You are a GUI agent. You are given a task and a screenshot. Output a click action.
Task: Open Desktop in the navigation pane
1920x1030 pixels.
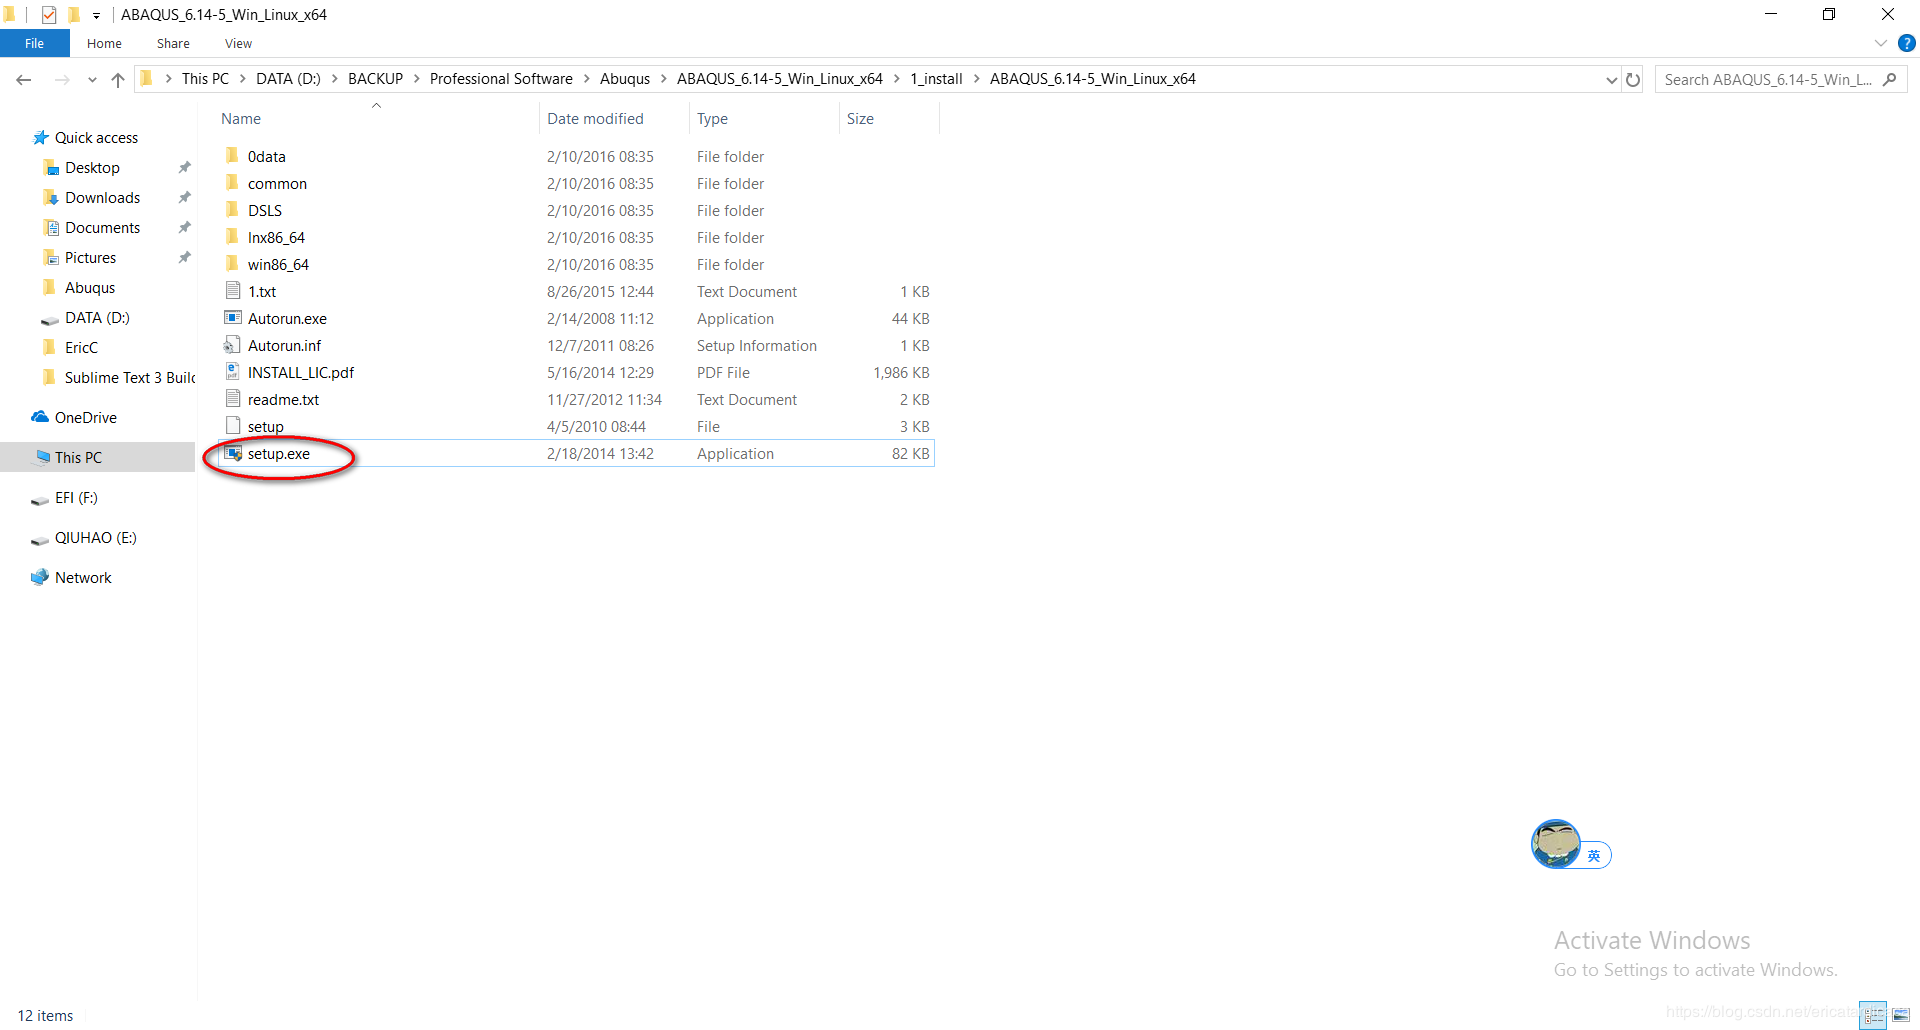point(92,167)
